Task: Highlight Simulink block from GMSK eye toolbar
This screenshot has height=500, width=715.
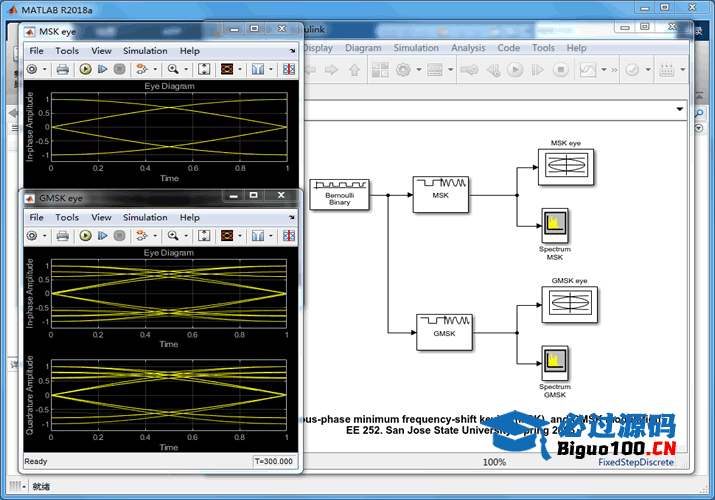Action: pyautogui.click(x=142, y=235)
